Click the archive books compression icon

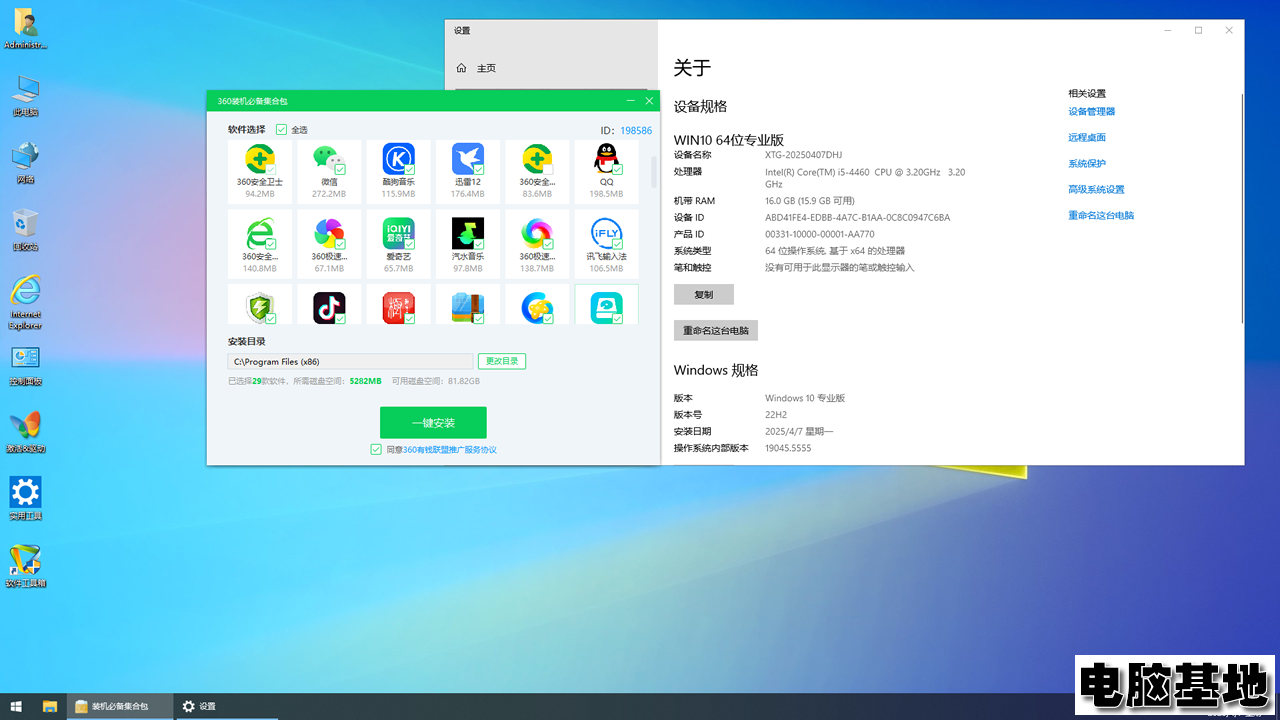pos(468,307)
